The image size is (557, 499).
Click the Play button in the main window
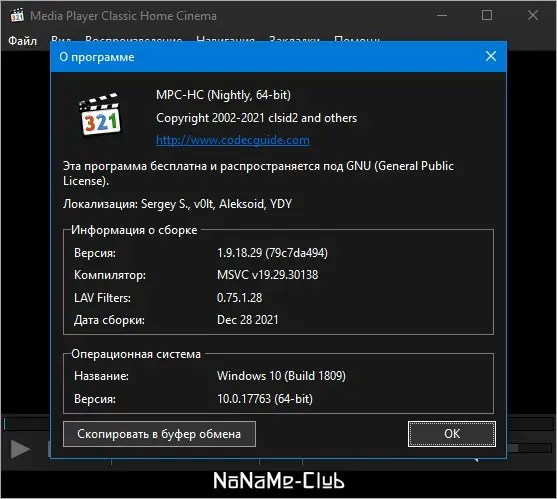point(20,449)
